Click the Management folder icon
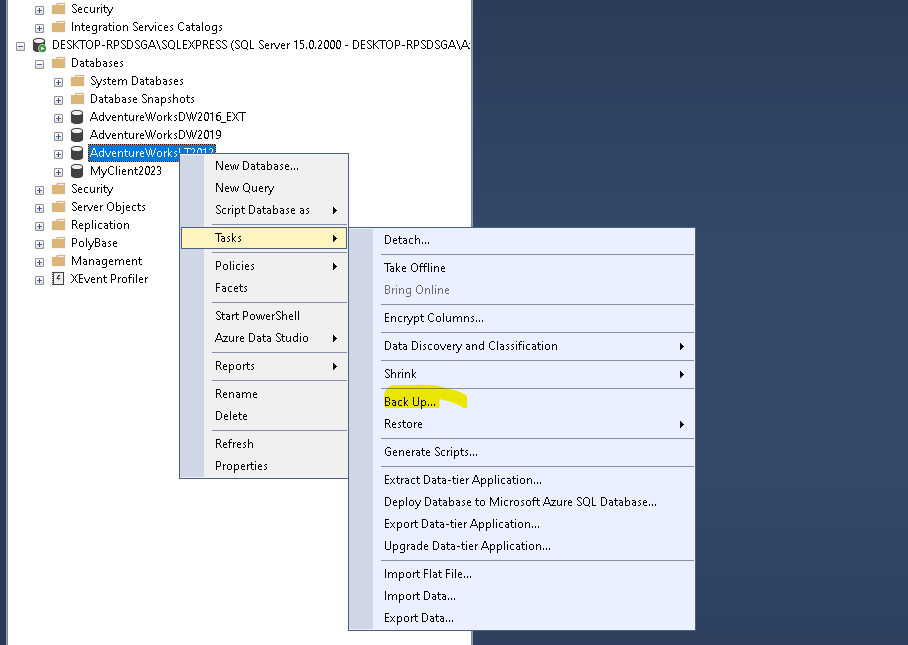This screenshot has width=908, height=645. (58, 261)
